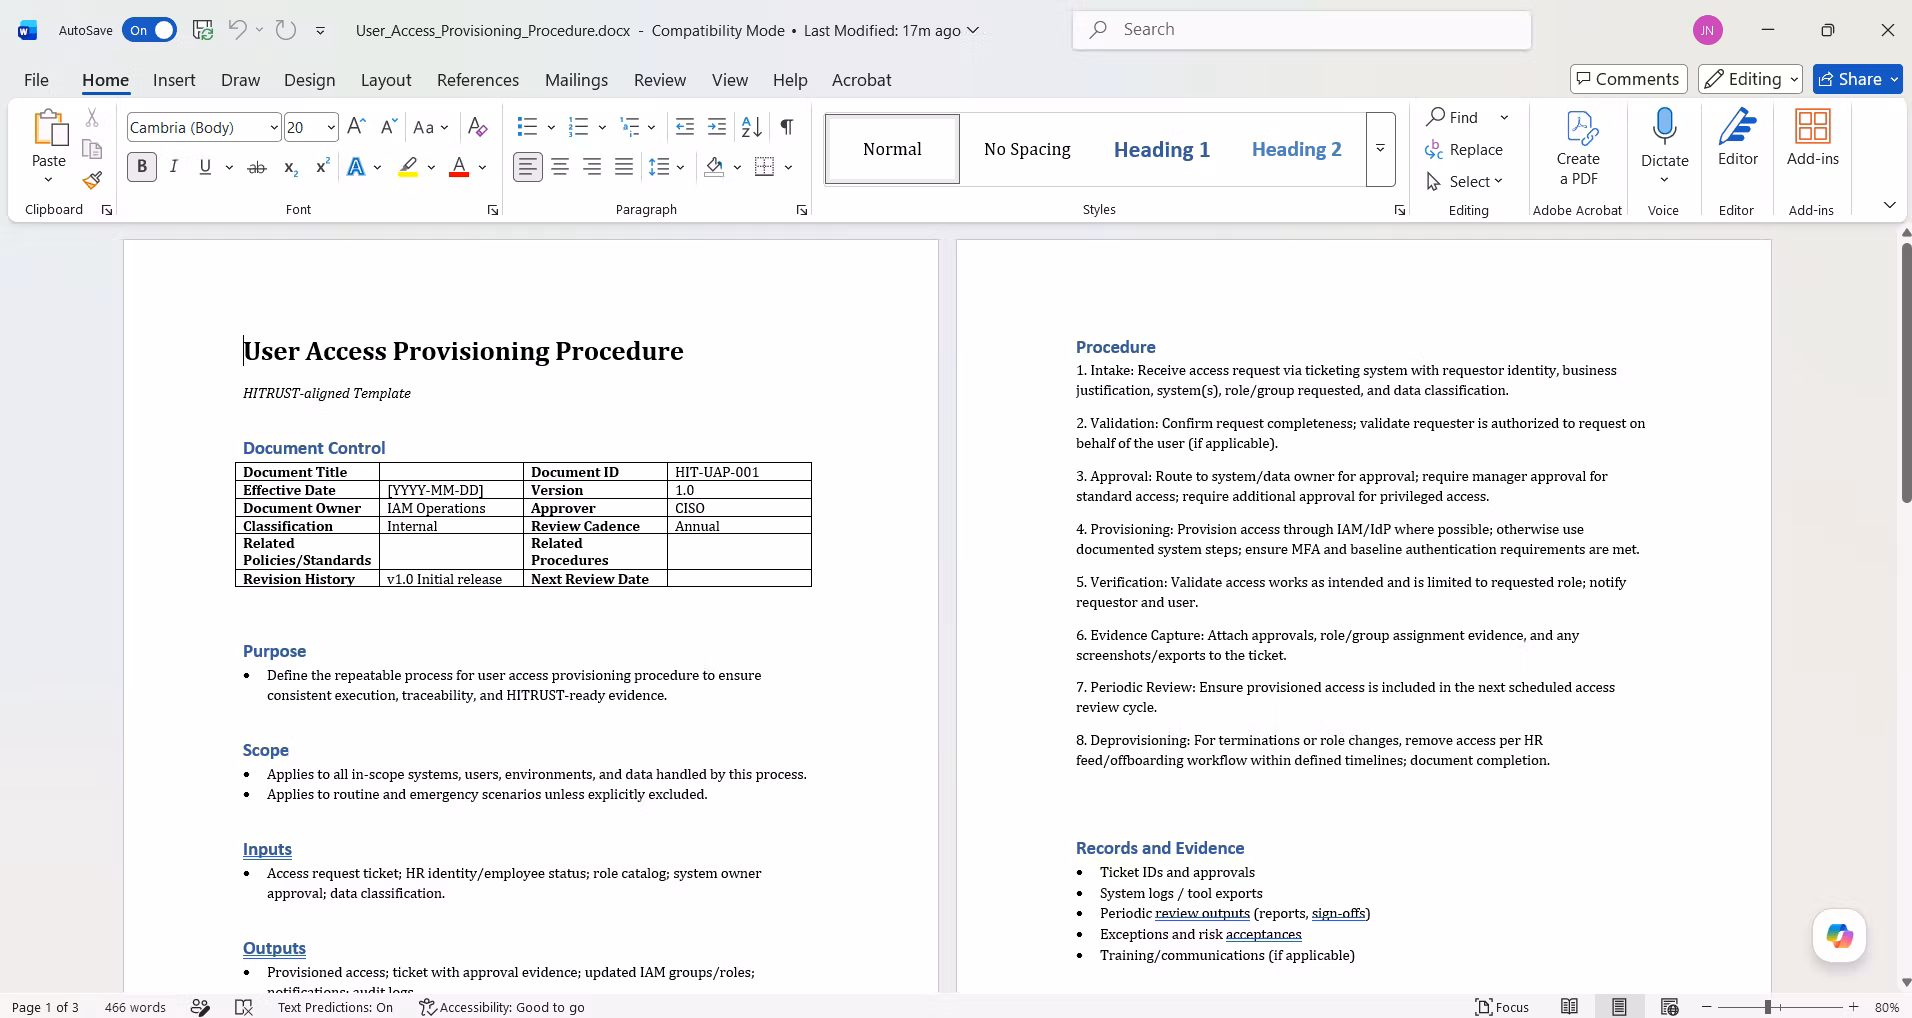1912x1018 pixels.
Task: Align paragraph text to the right
Action: point(592,167)
